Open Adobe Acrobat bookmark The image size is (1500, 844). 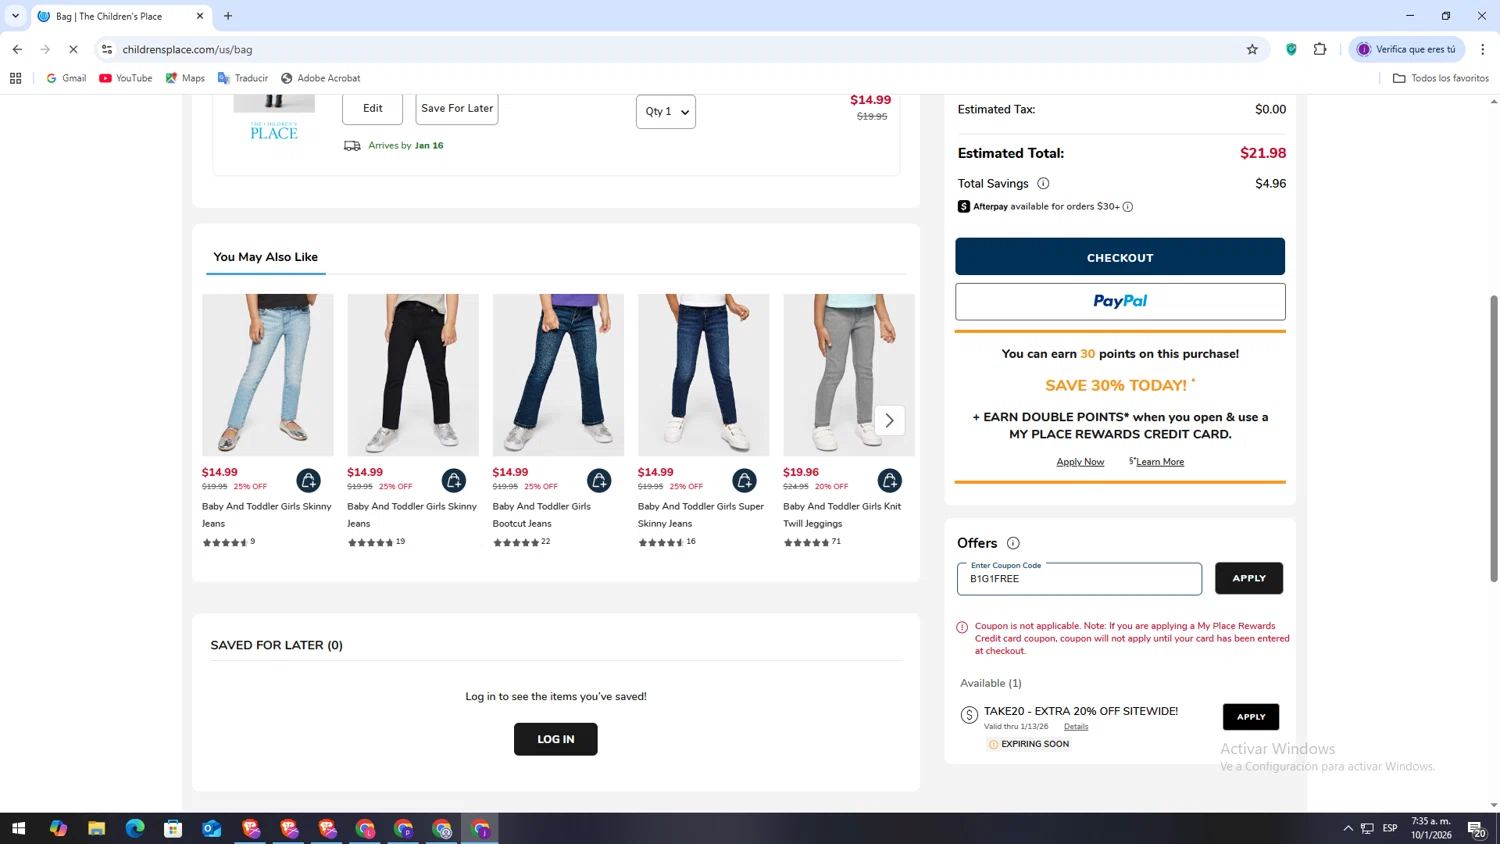pos(320,78)
